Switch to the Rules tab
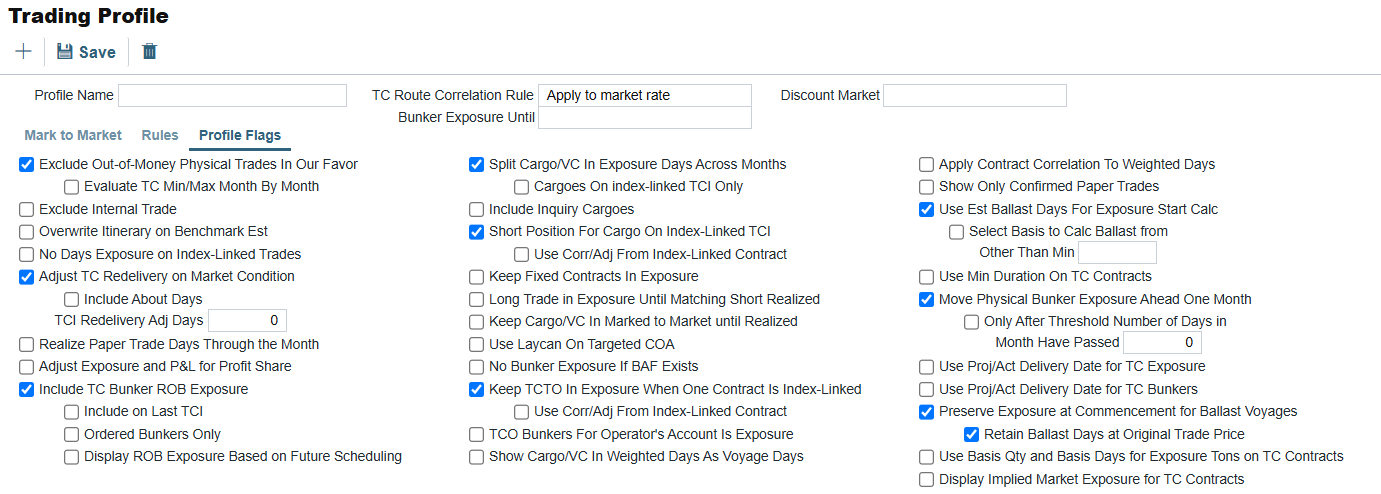 pyautogui.click(x=160, y=135)
